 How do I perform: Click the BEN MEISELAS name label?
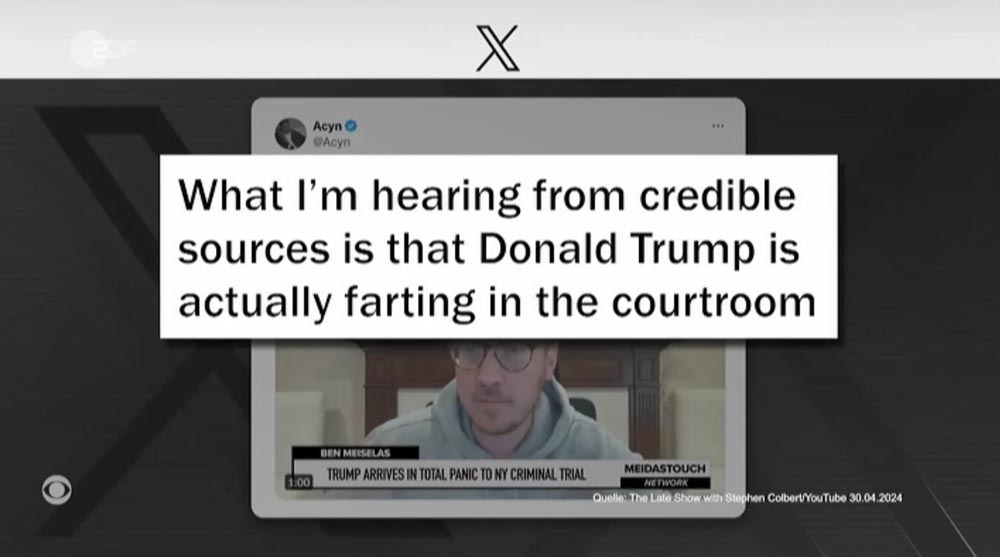[355, 453]
